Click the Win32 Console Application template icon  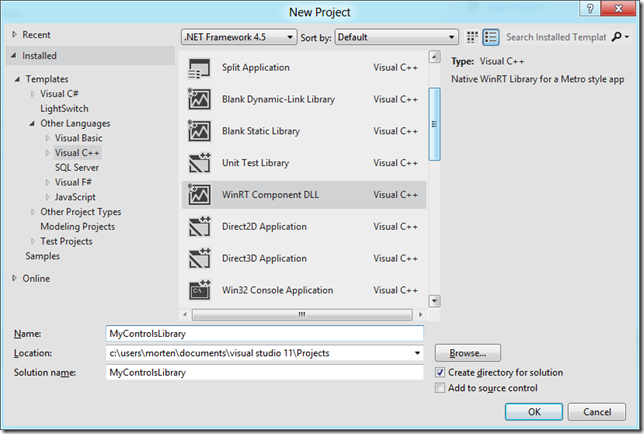[x=199, y=290]
